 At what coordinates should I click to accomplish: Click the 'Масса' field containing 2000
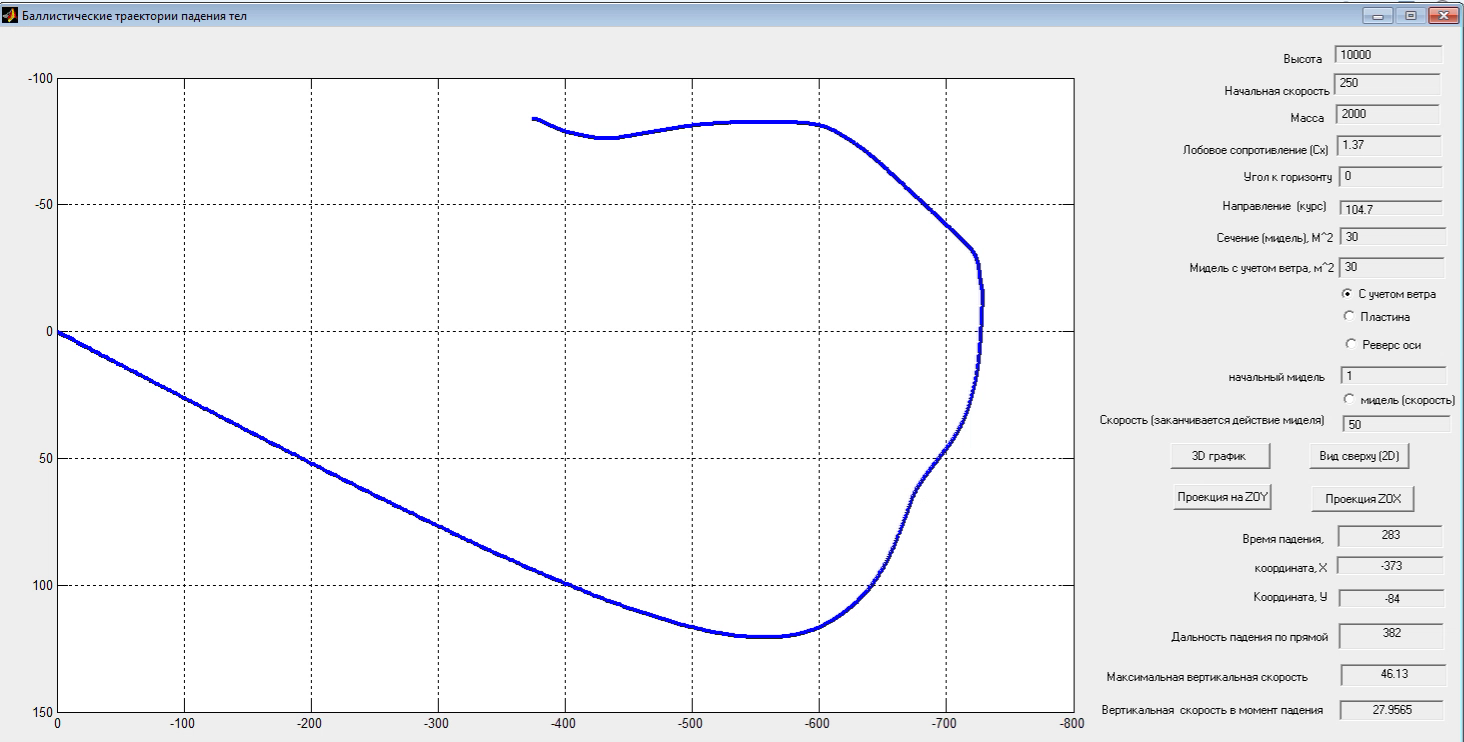coord(1387,115)
